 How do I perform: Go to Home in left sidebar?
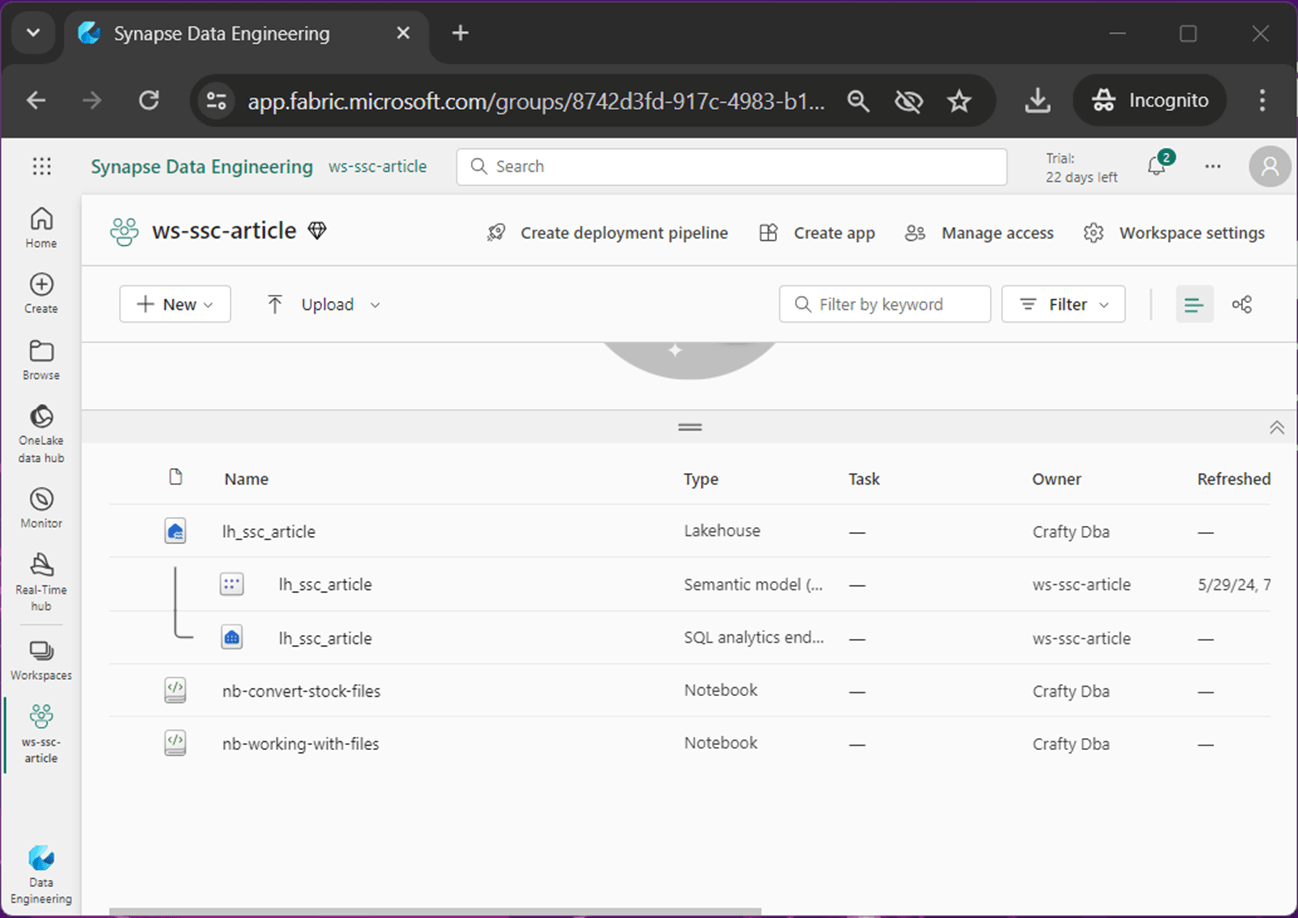(41, 227)
